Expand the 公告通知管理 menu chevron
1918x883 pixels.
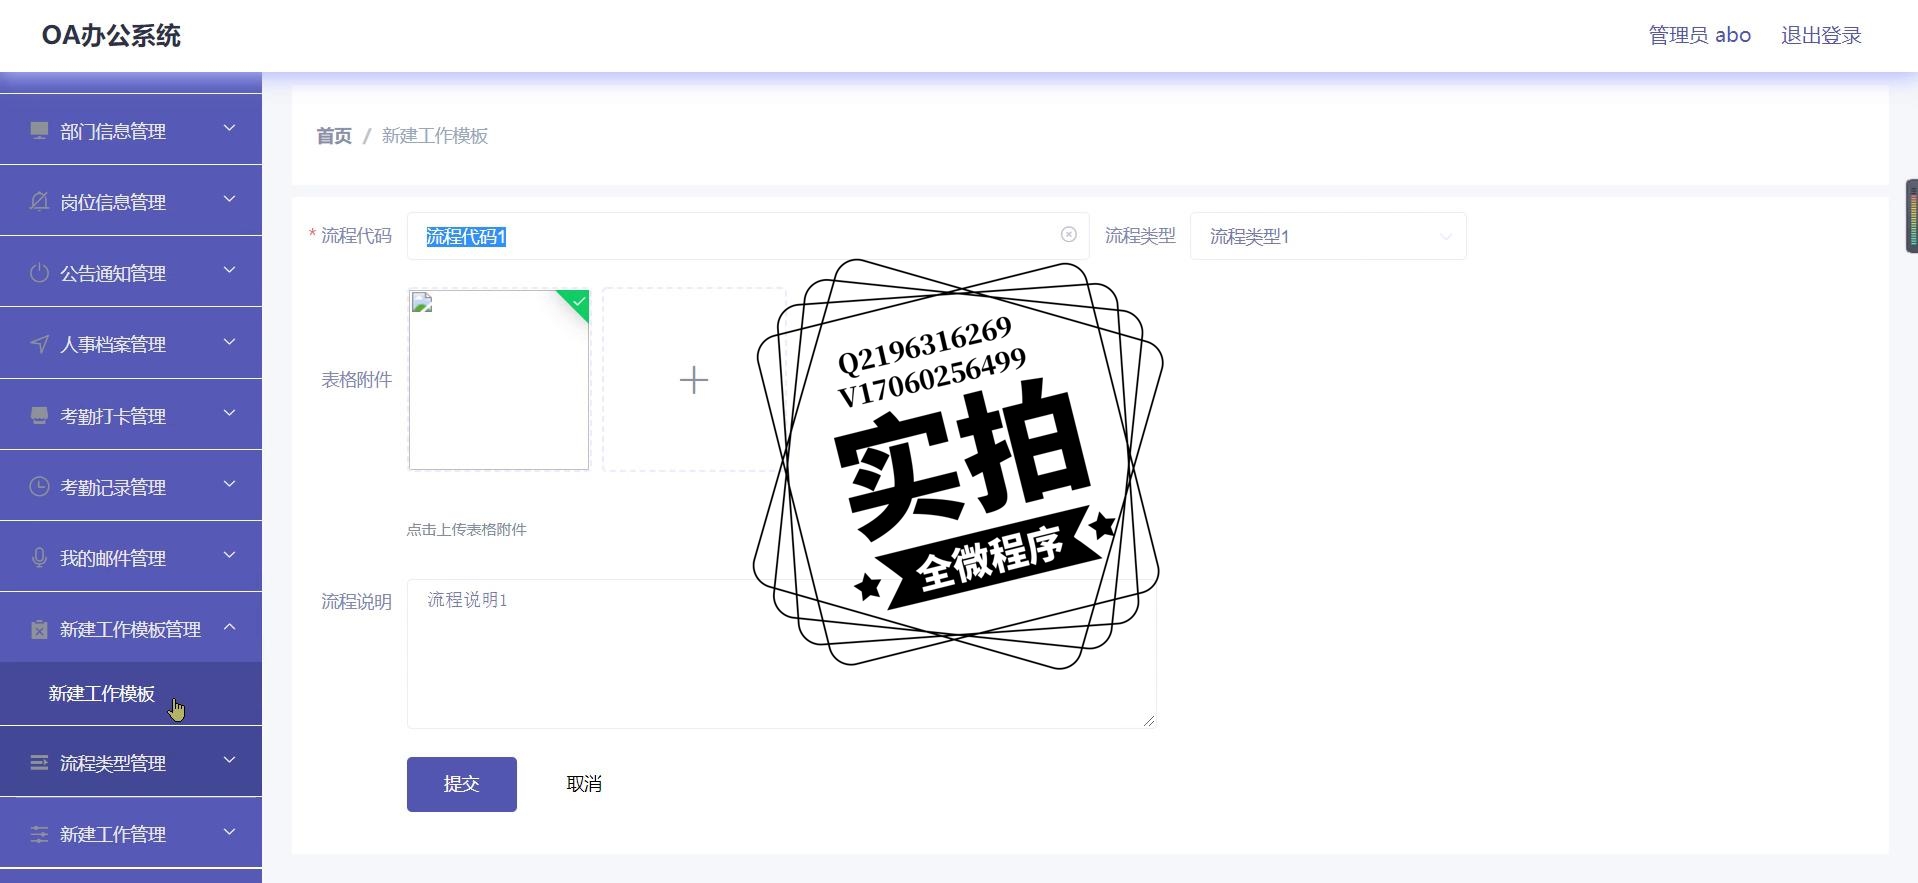[x=229, y=270]
